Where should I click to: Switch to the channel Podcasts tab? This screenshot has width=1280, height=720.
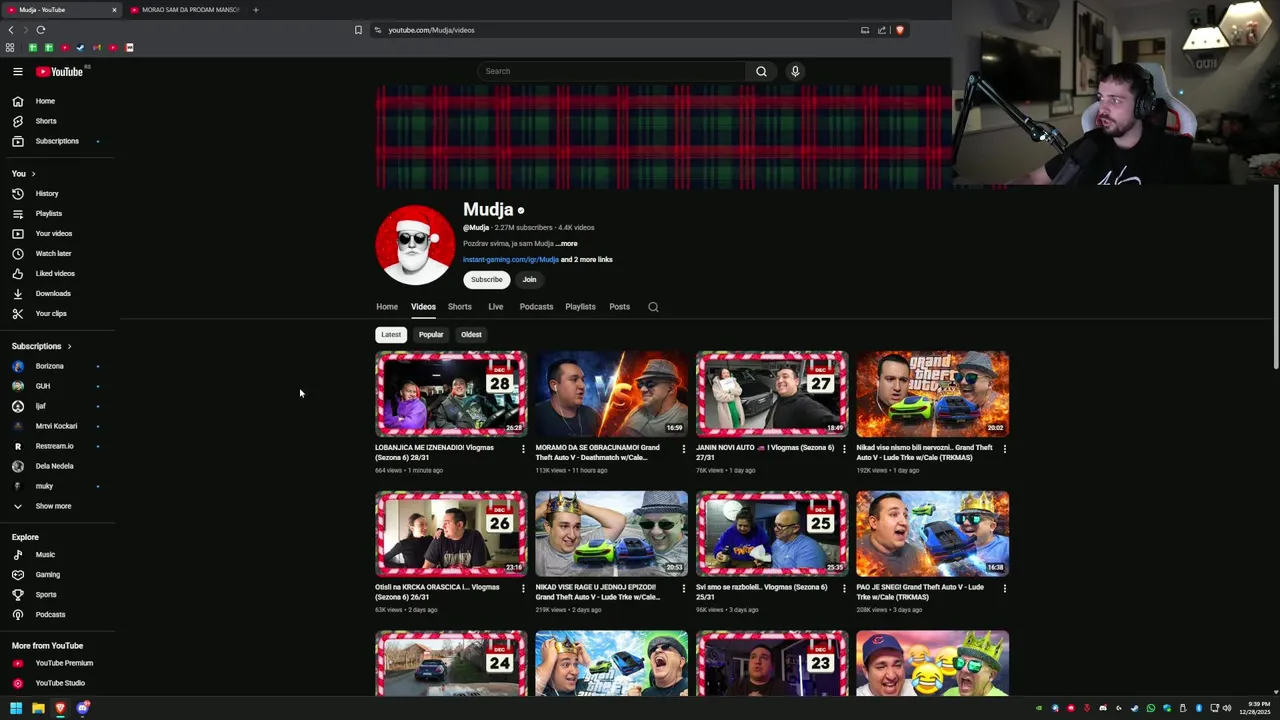[536, 307]
